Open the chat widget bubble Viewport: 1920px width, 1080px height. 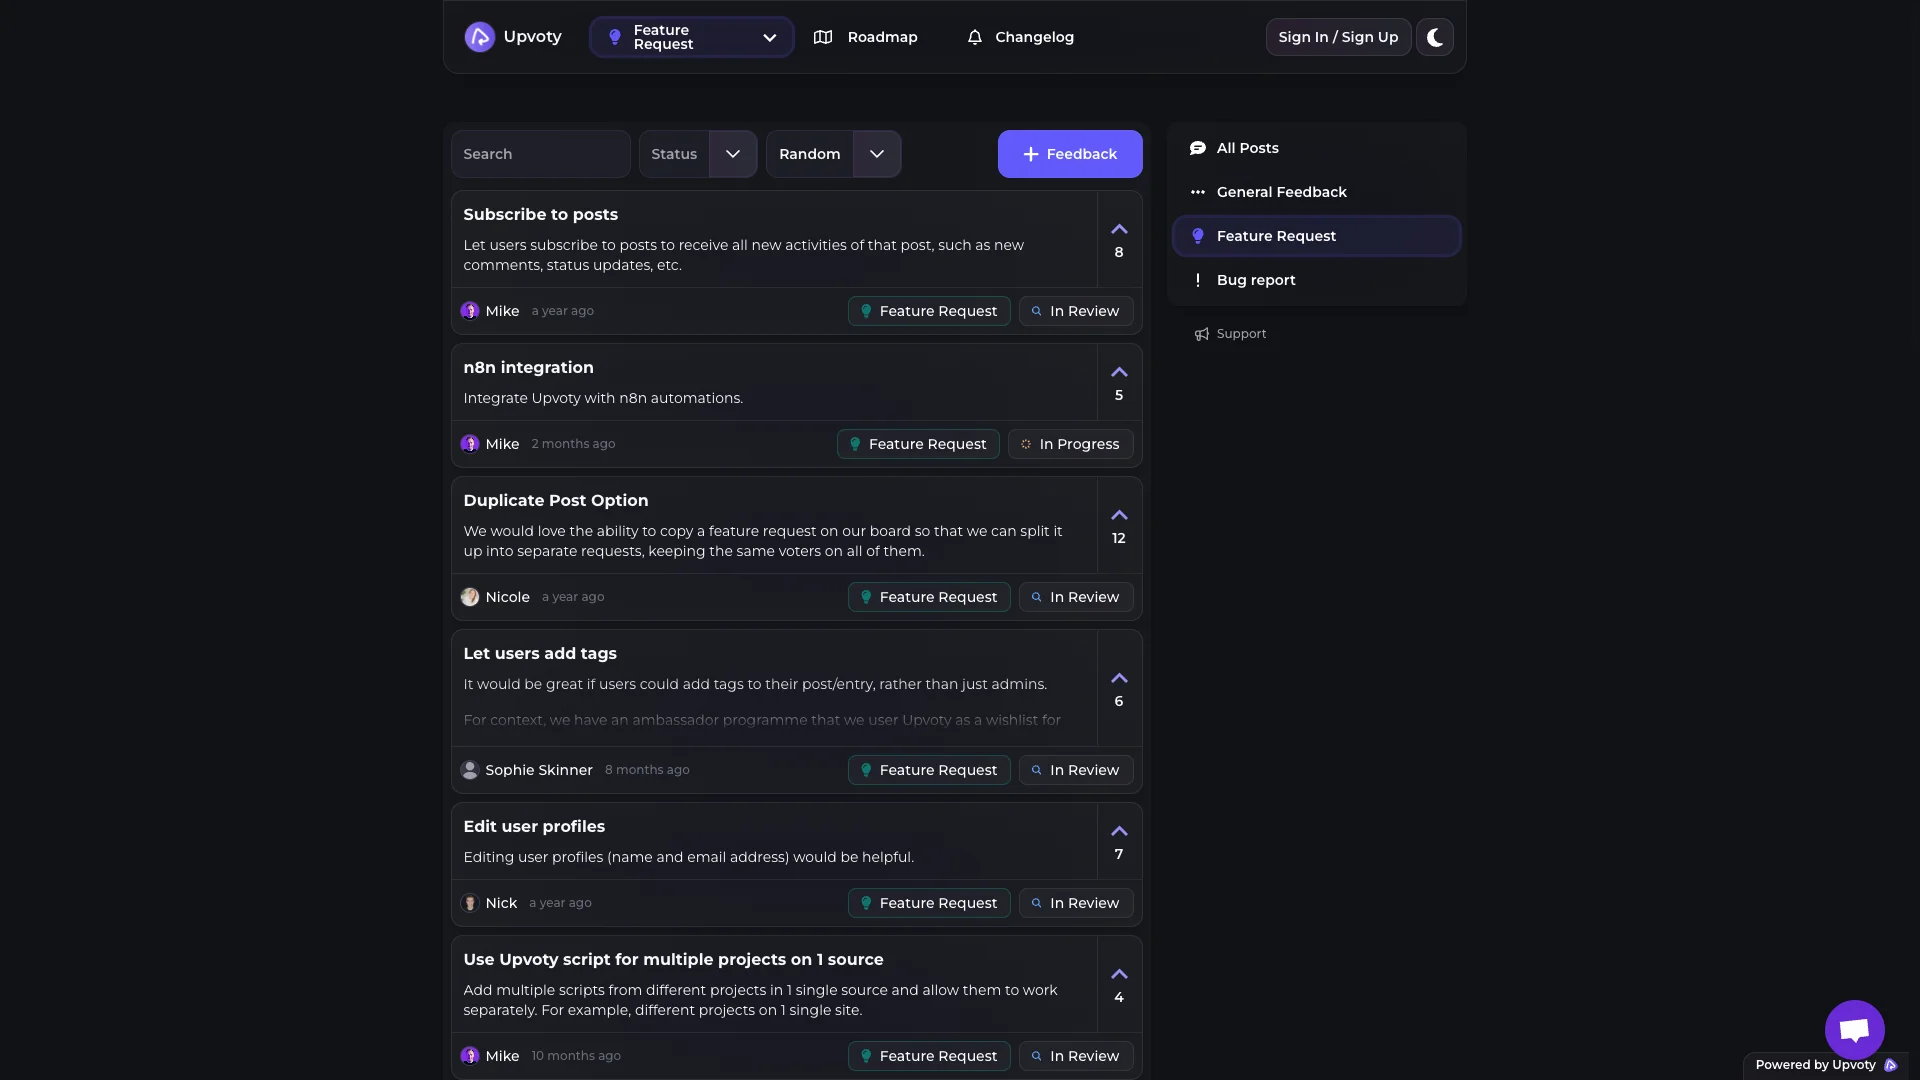point(1854,1029)
